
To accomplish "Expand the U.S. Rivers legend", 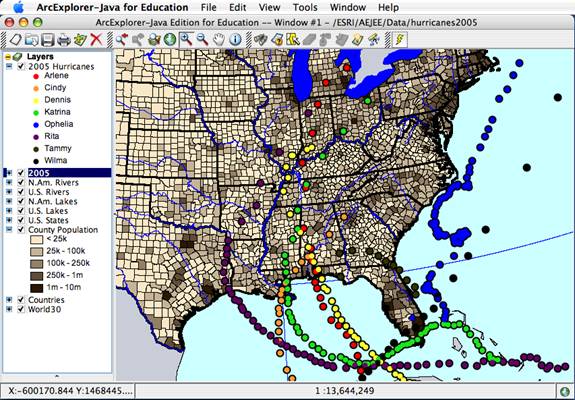I will click(x=9, y=192).
